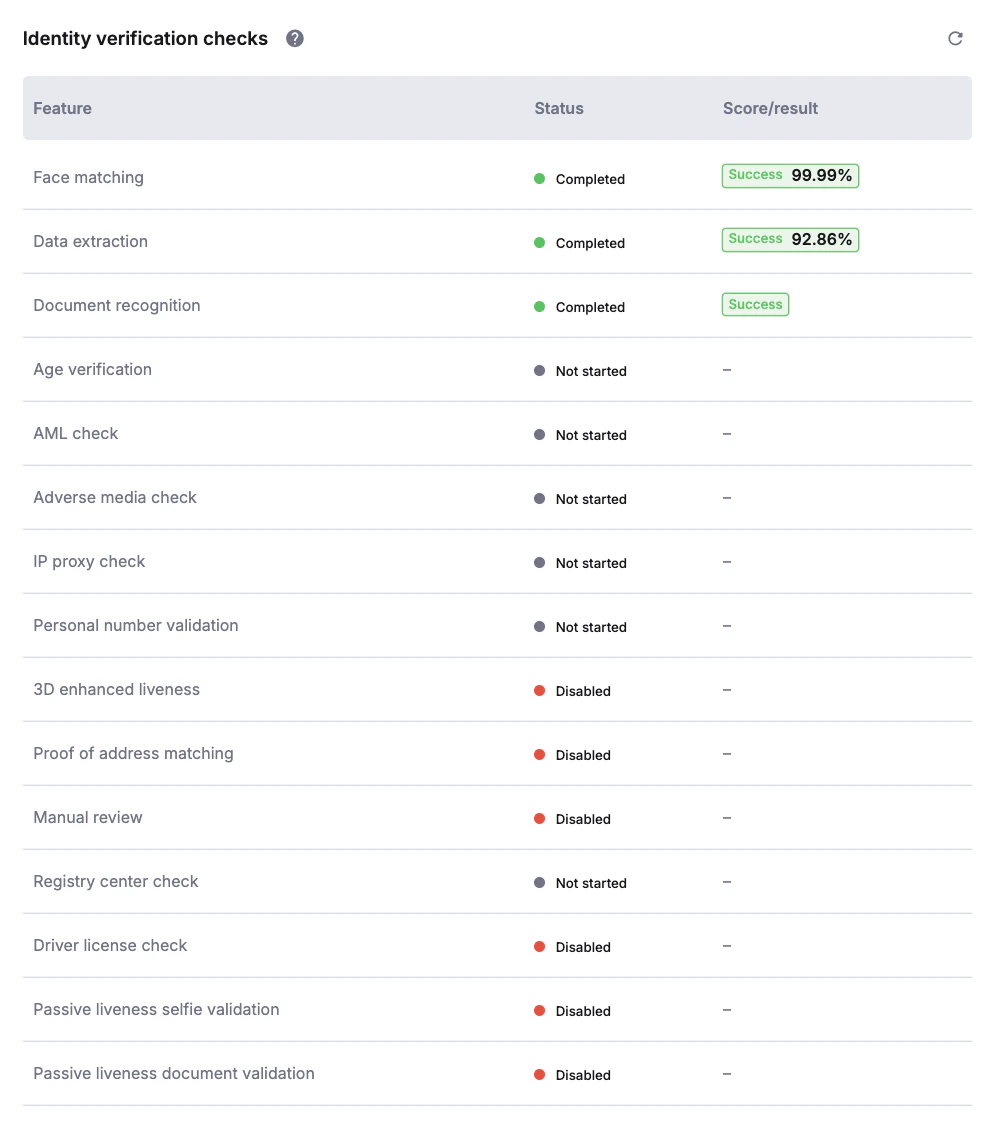Click the red dot for Driver license check

pos(539,947)
